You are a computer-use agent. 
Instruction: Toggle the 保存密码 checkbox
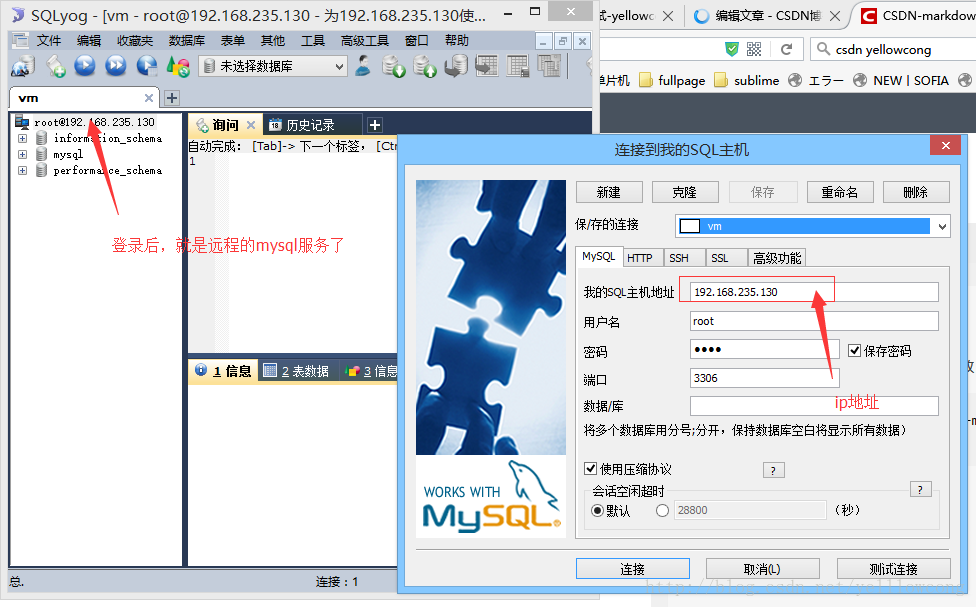click(855, 351)
